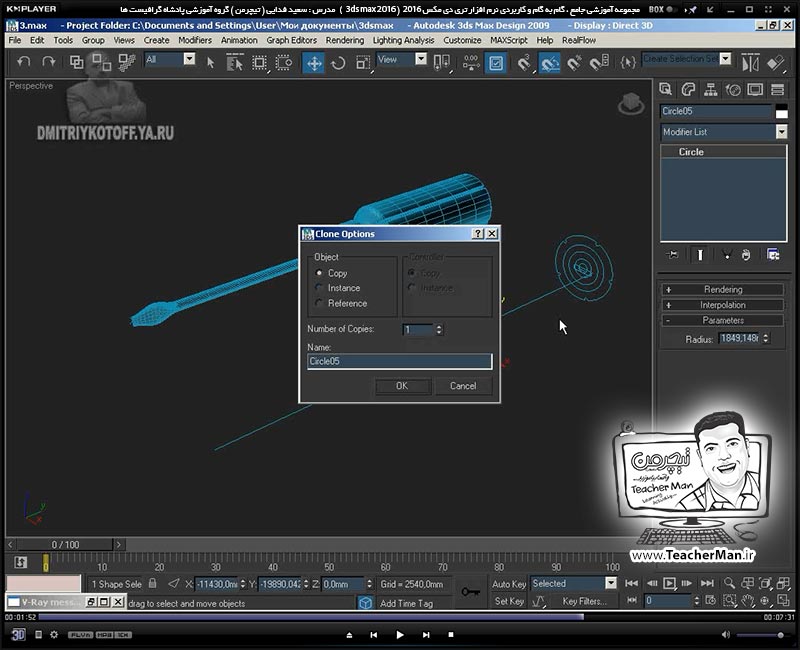
Task: Open the Animation menu
Action: [239, 40]
